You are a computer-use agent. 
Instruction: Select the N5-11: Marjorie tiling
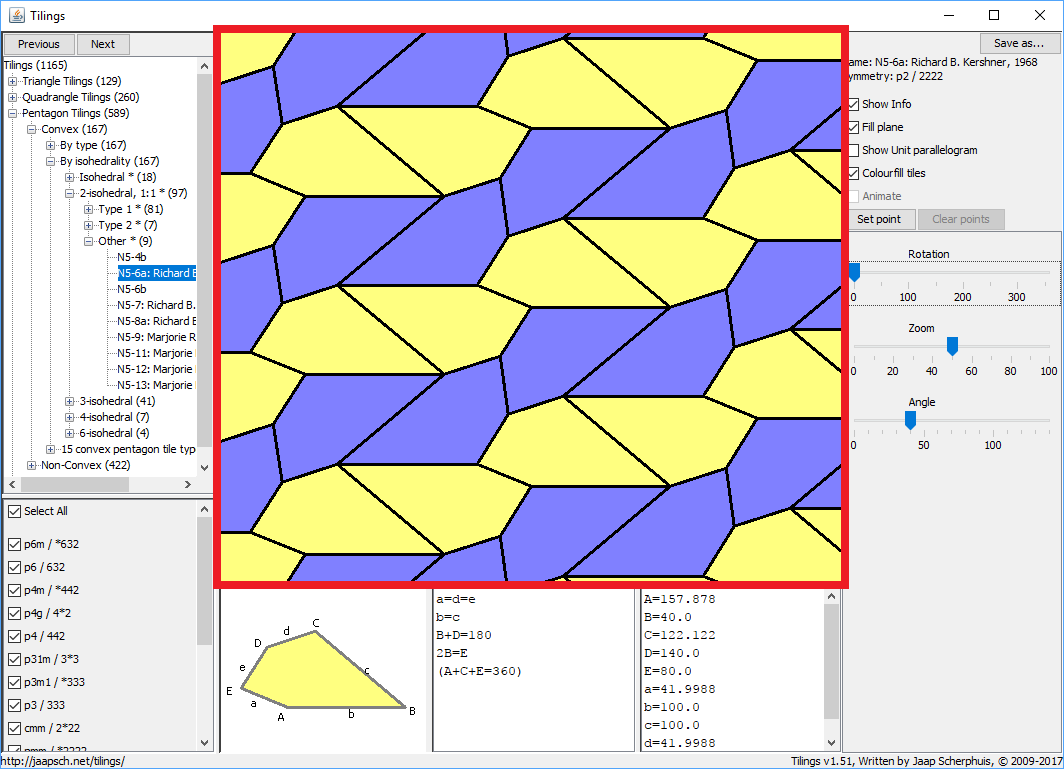click(156, 353)
